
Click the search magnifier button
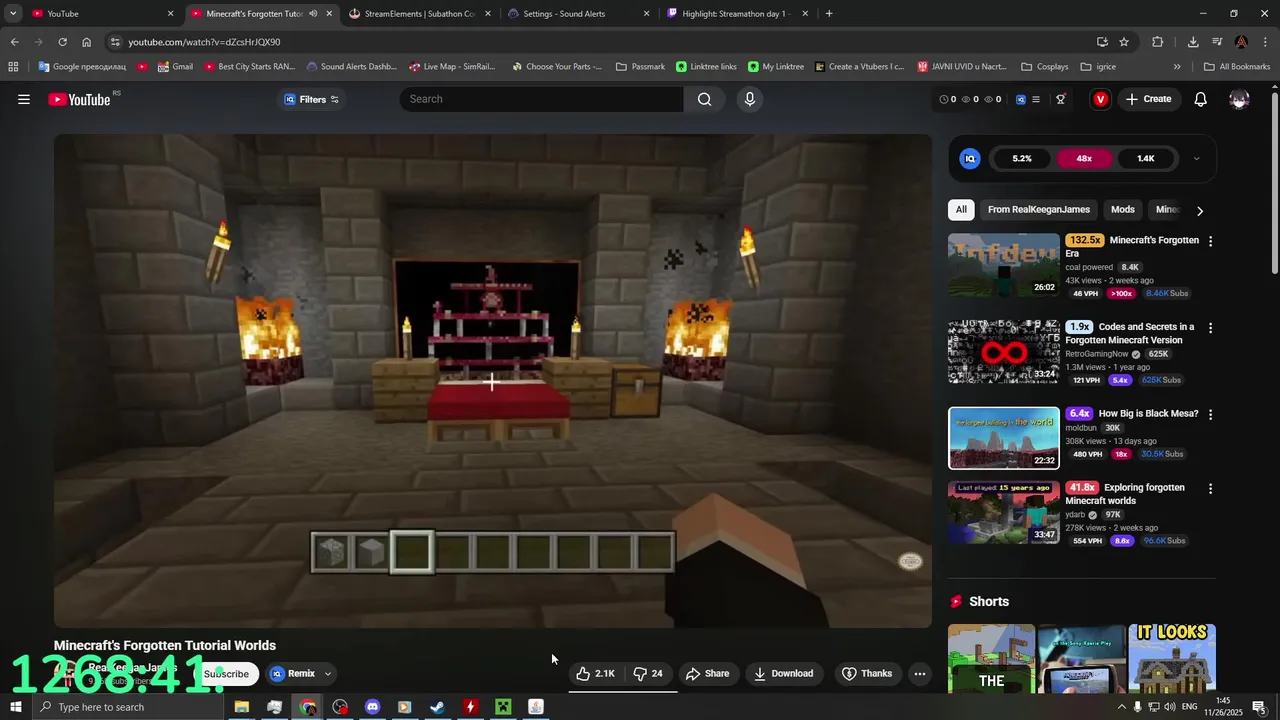[705, 99]
